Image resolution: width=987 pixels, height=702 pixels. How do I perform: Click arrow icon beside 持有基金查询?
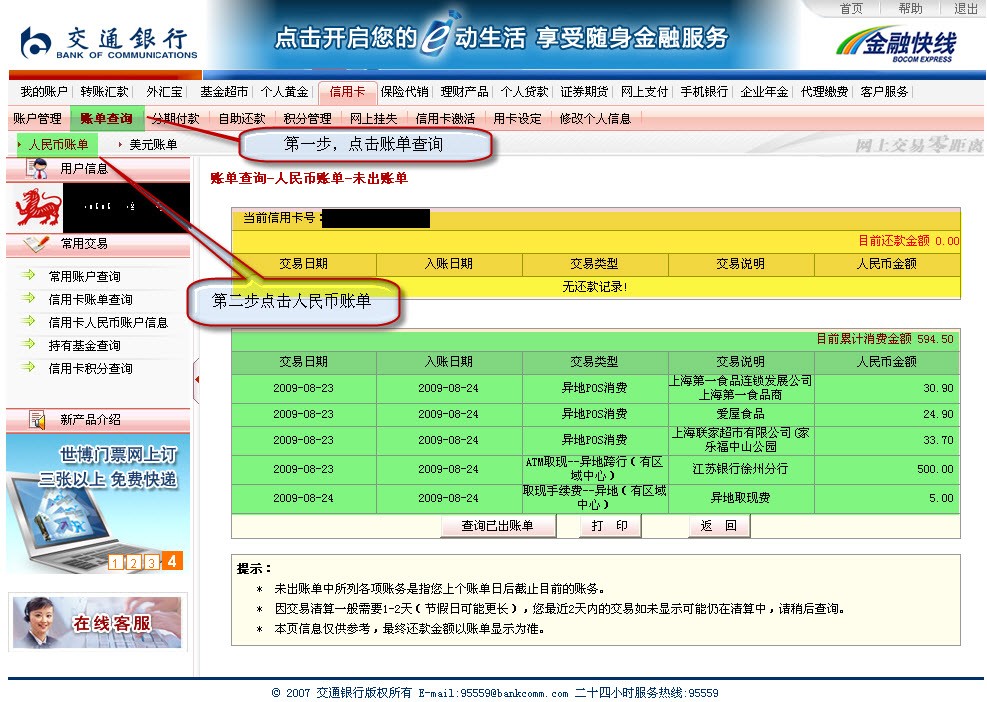point(28,344)
